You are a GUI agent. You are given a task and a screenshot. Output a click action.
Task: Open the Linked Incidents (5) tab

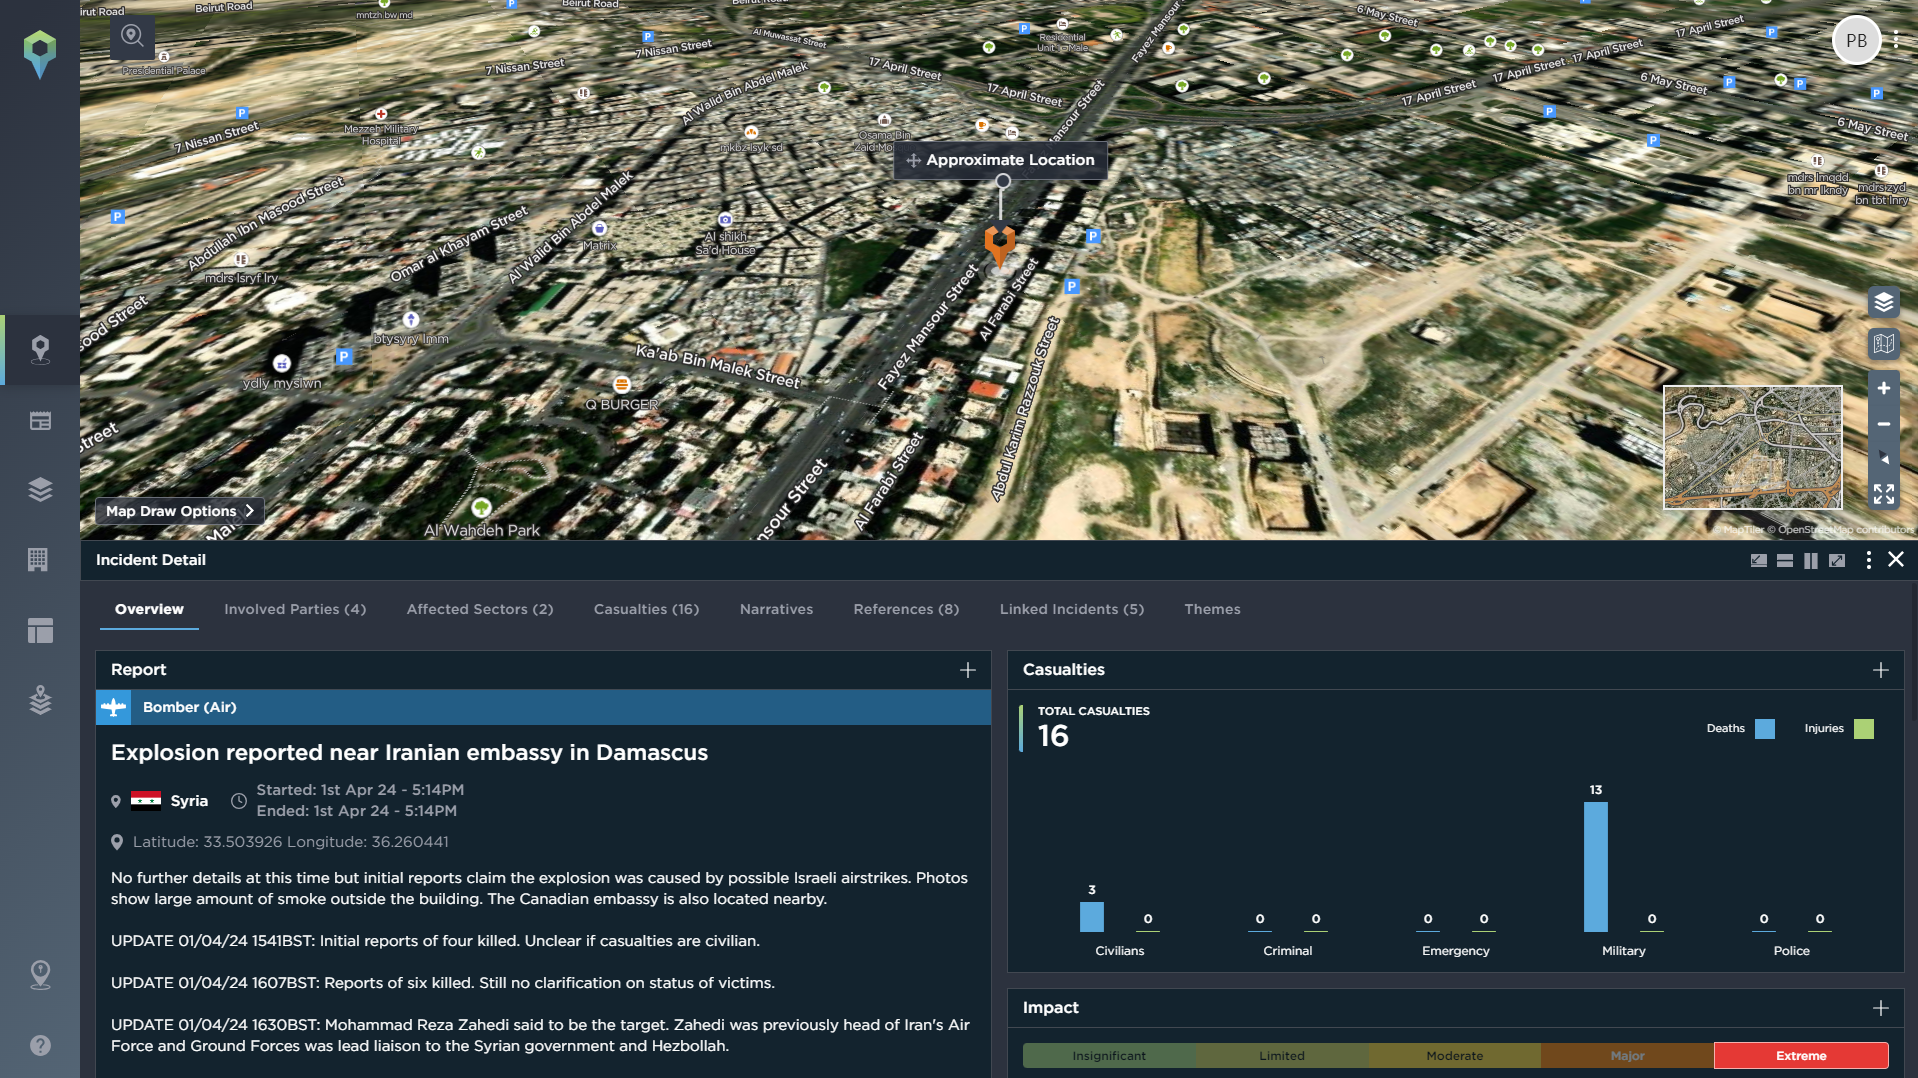point(1072,609)
